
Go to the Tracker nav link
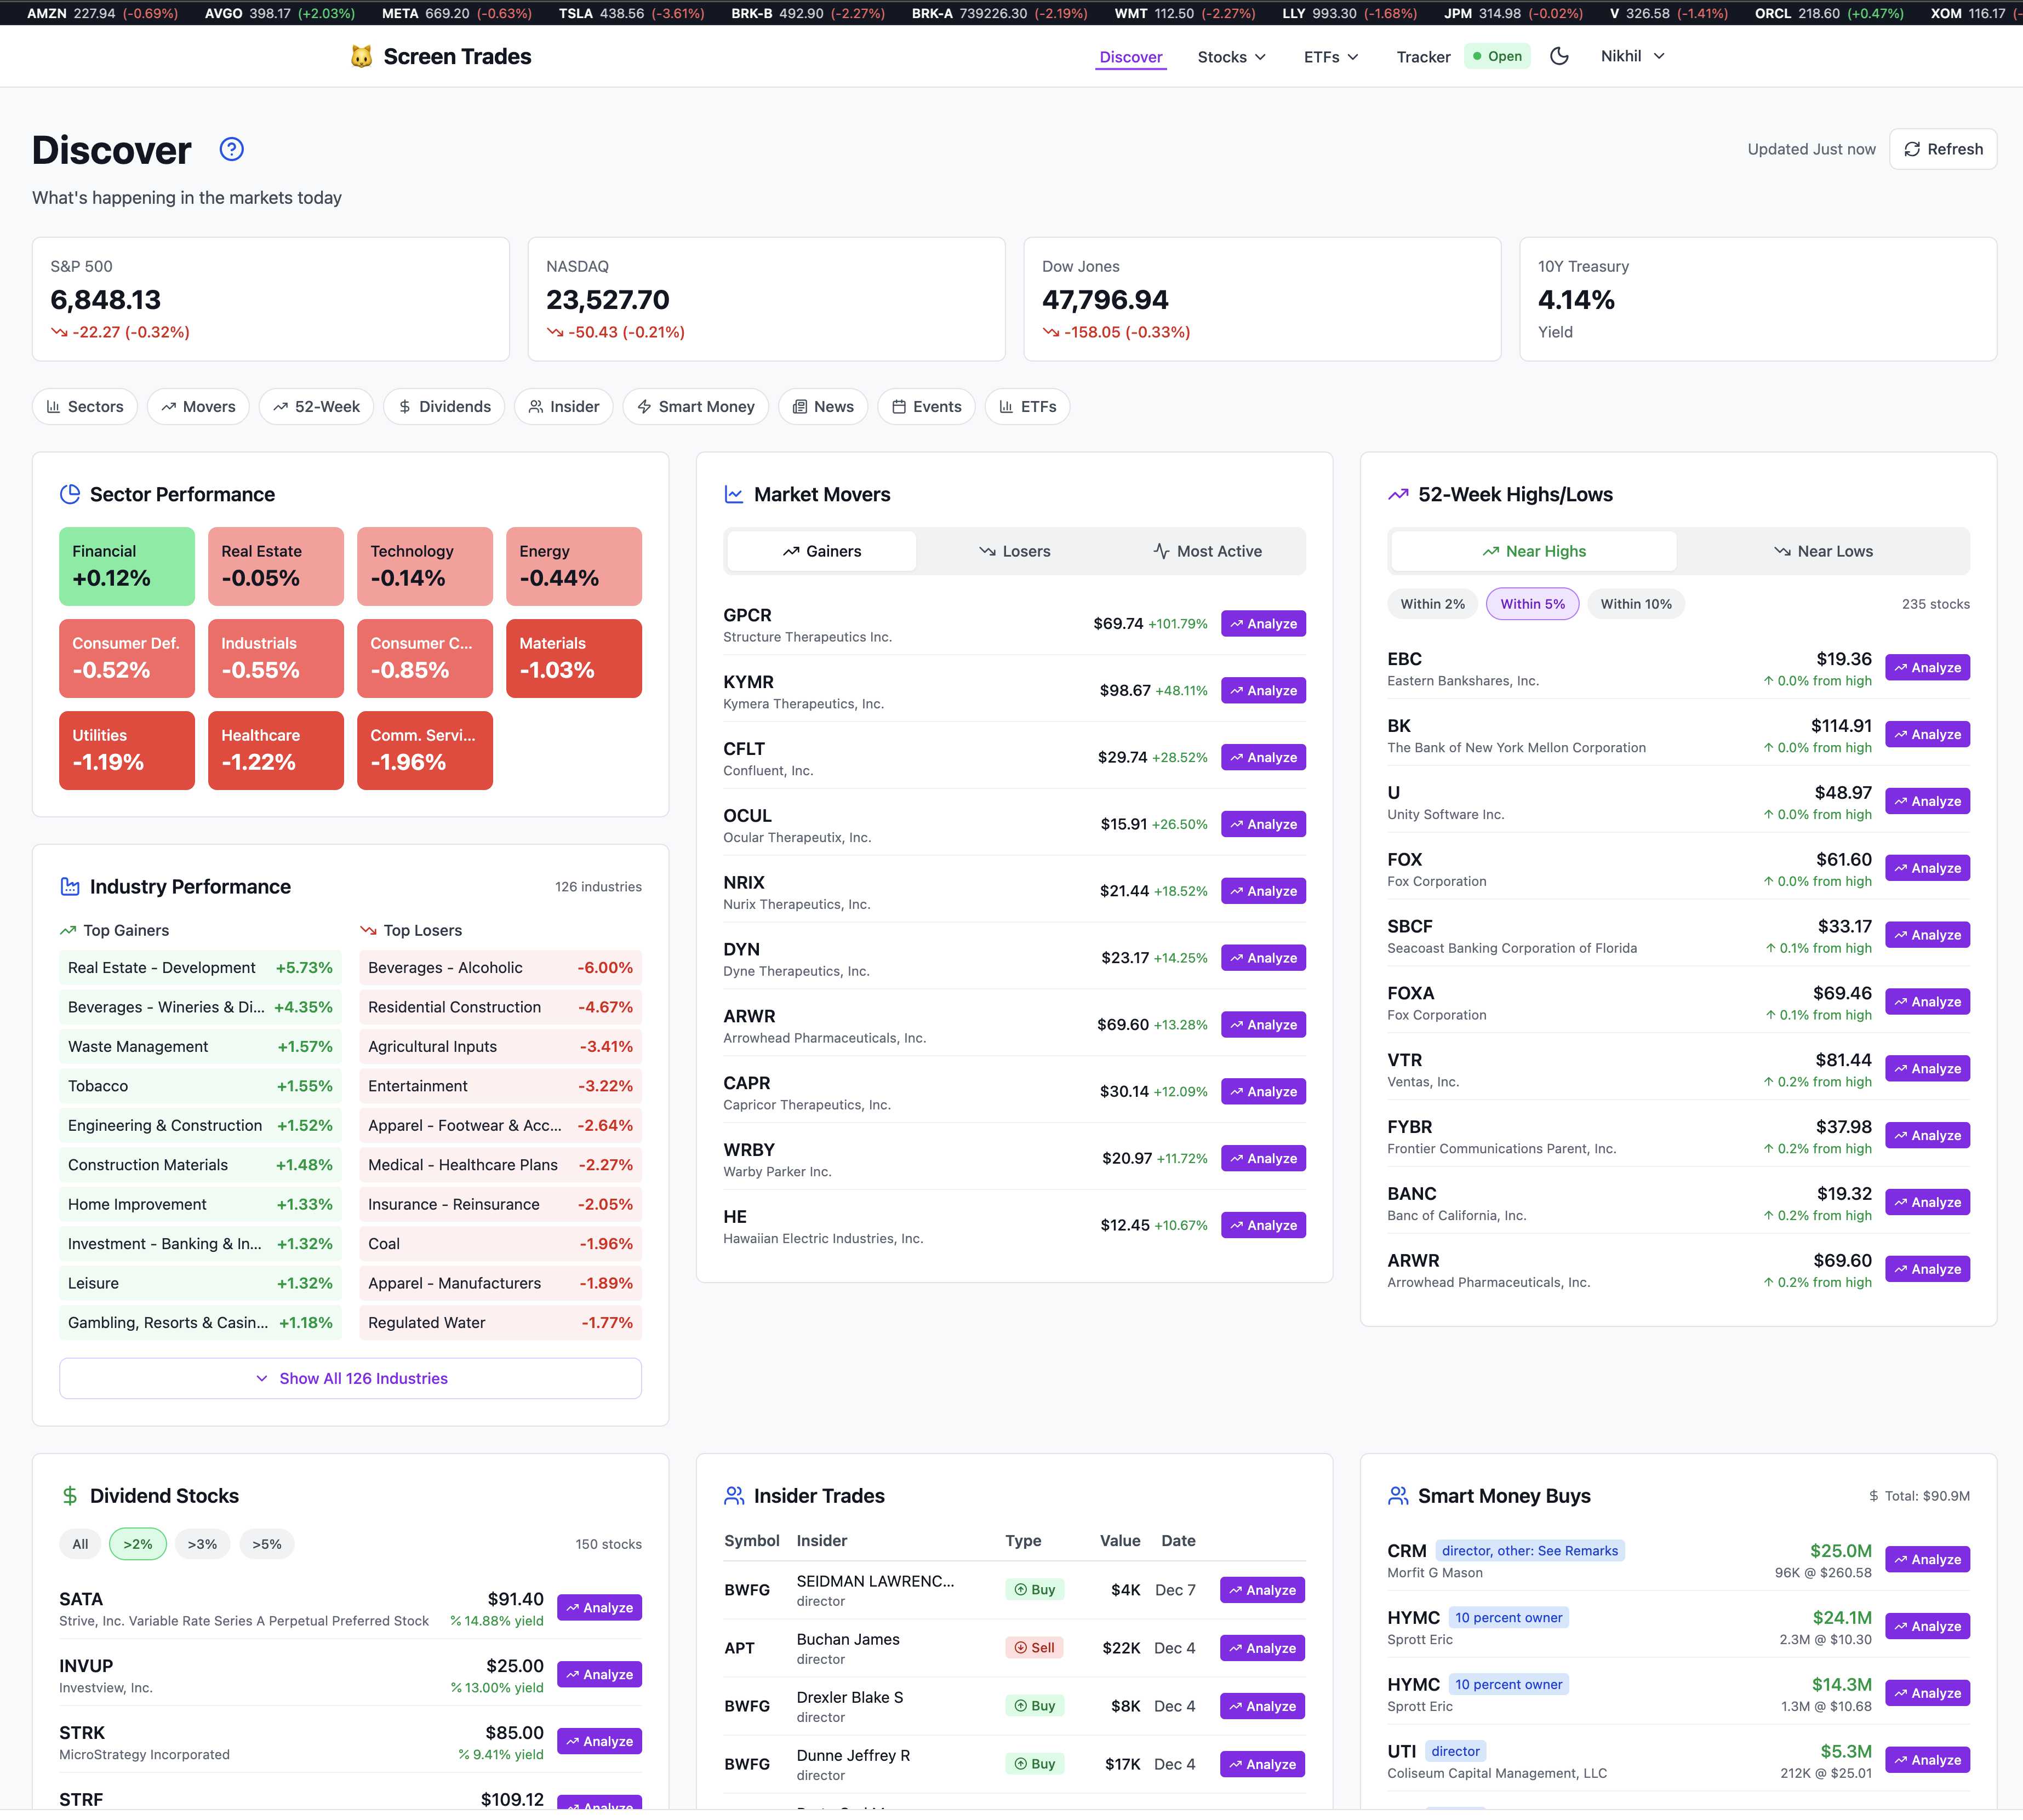pyautogui.click(x=1423, y=57)
